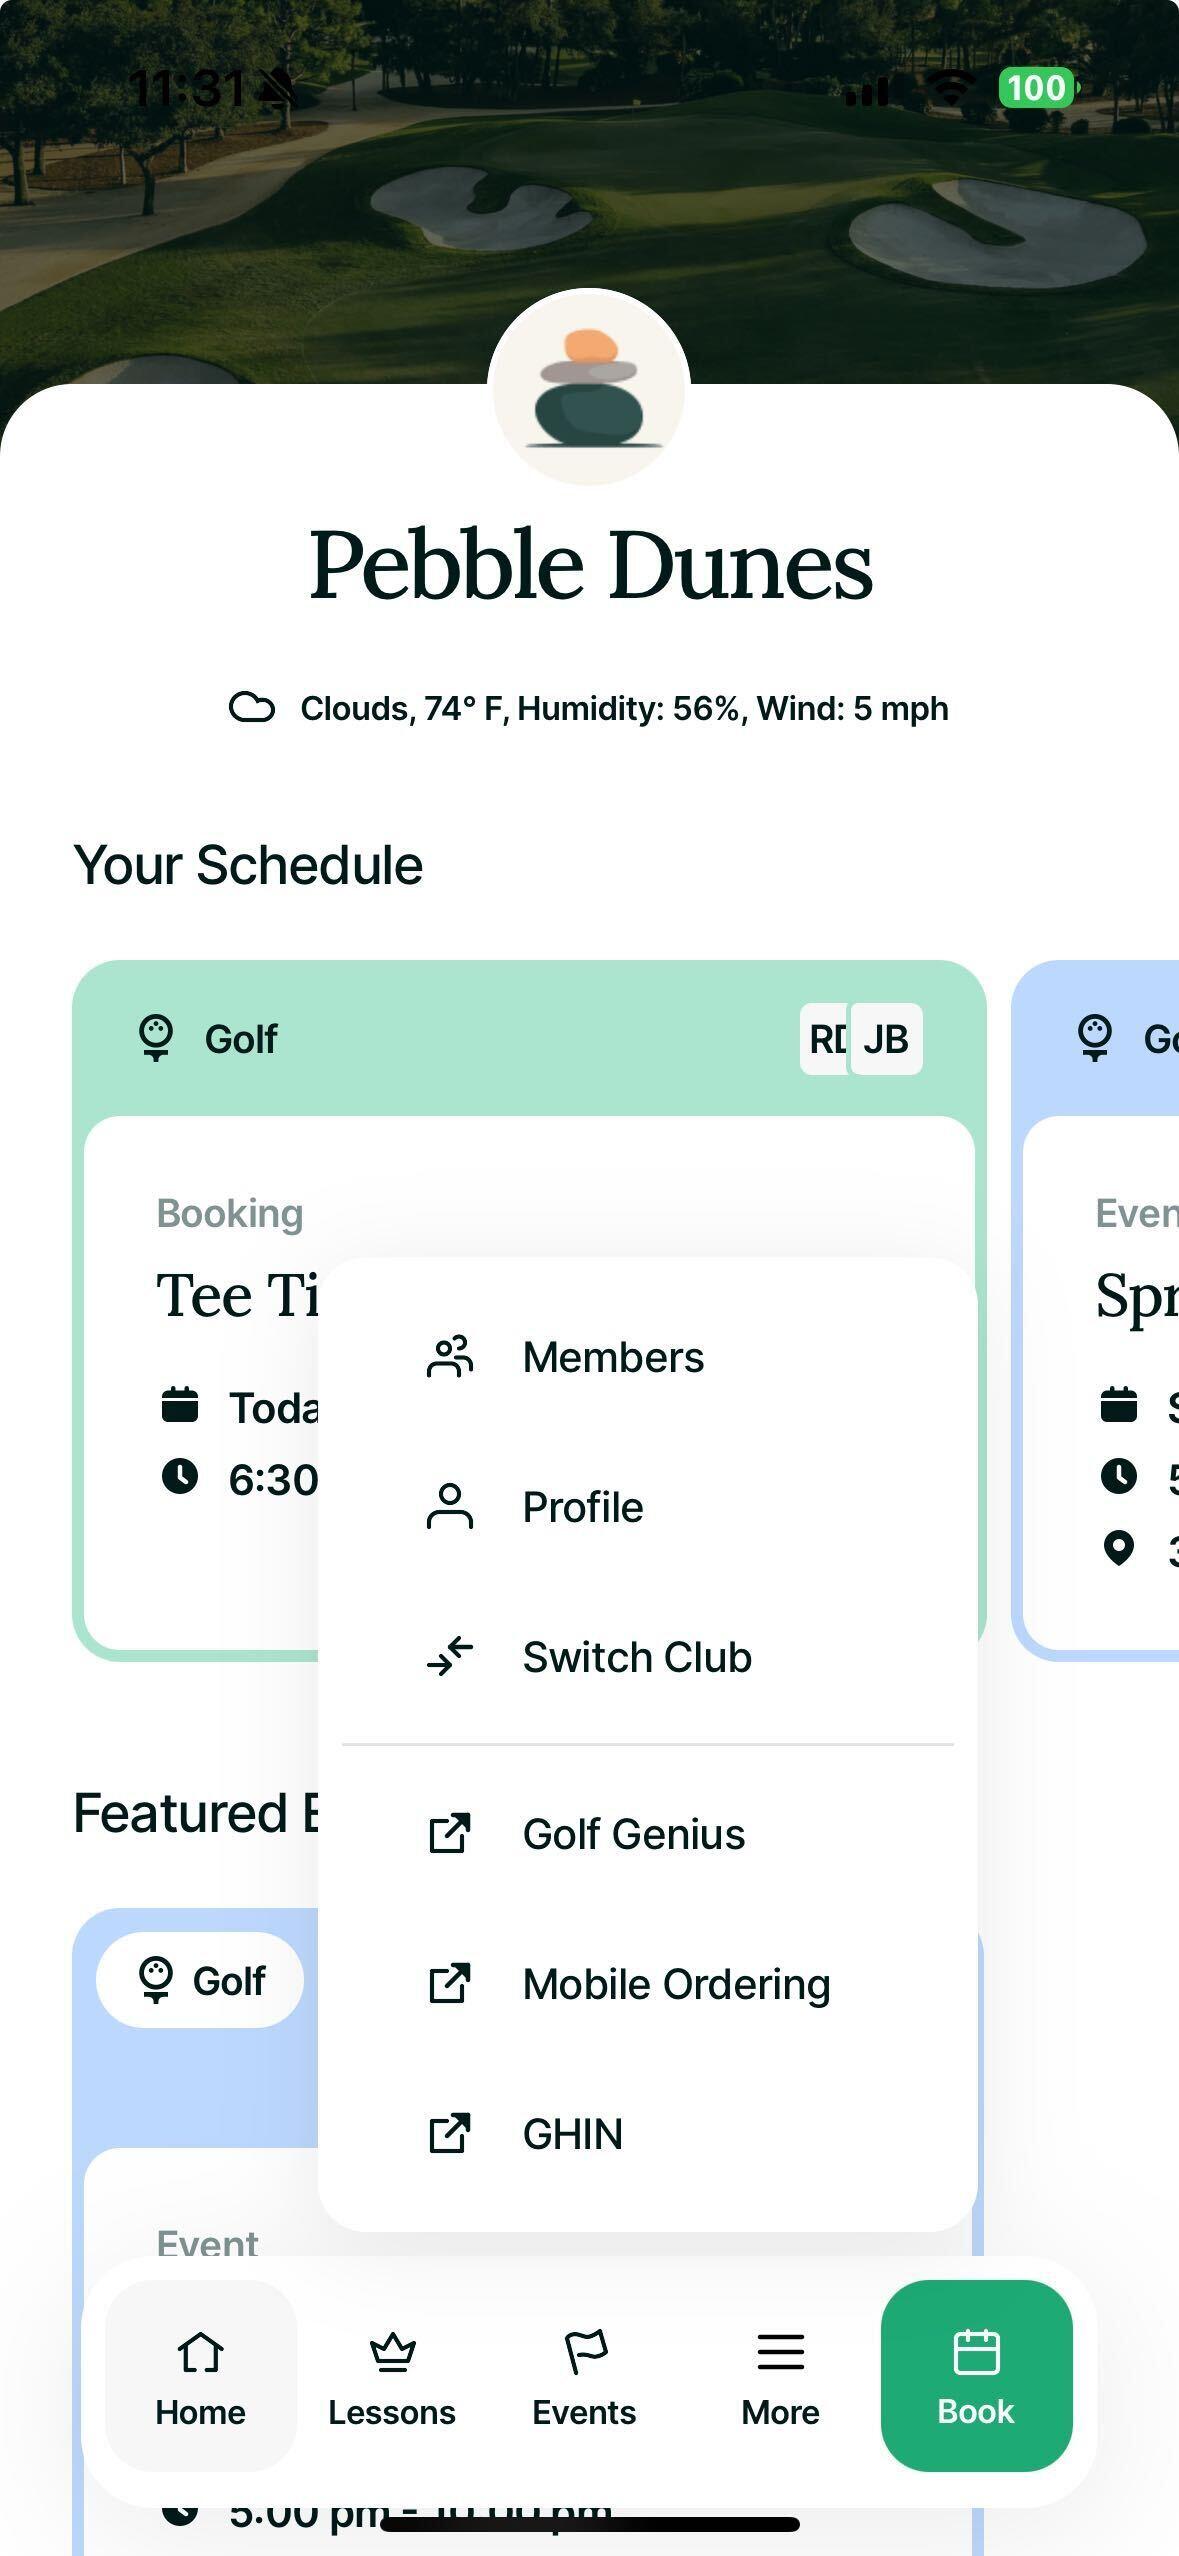Tap the Profile person icon
The height and width of the screenshot is (2556, 1179).
(x=450, y=1507)
